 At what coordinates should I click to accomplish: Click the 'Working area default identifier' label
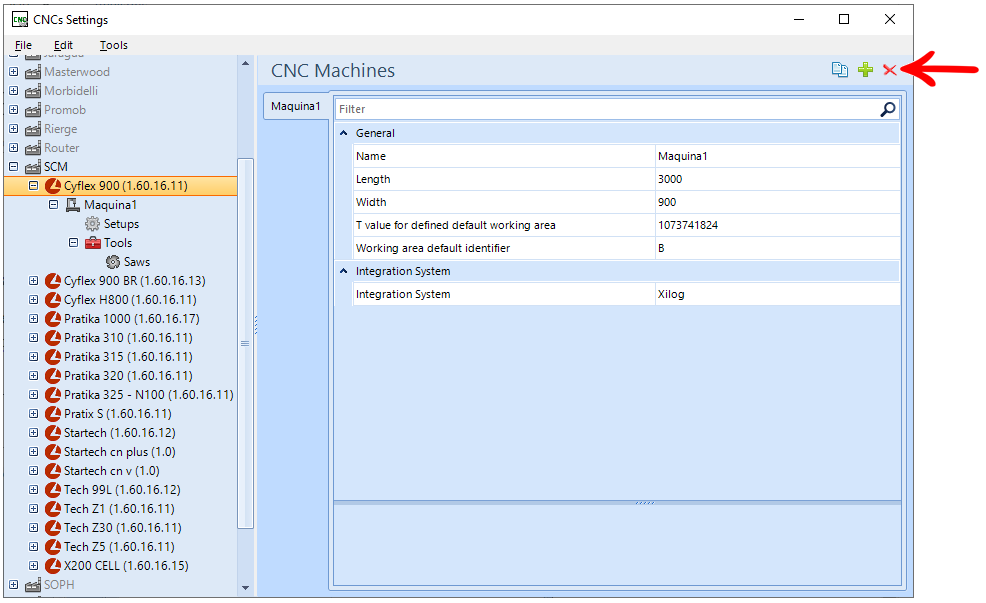tap(433, 248)
